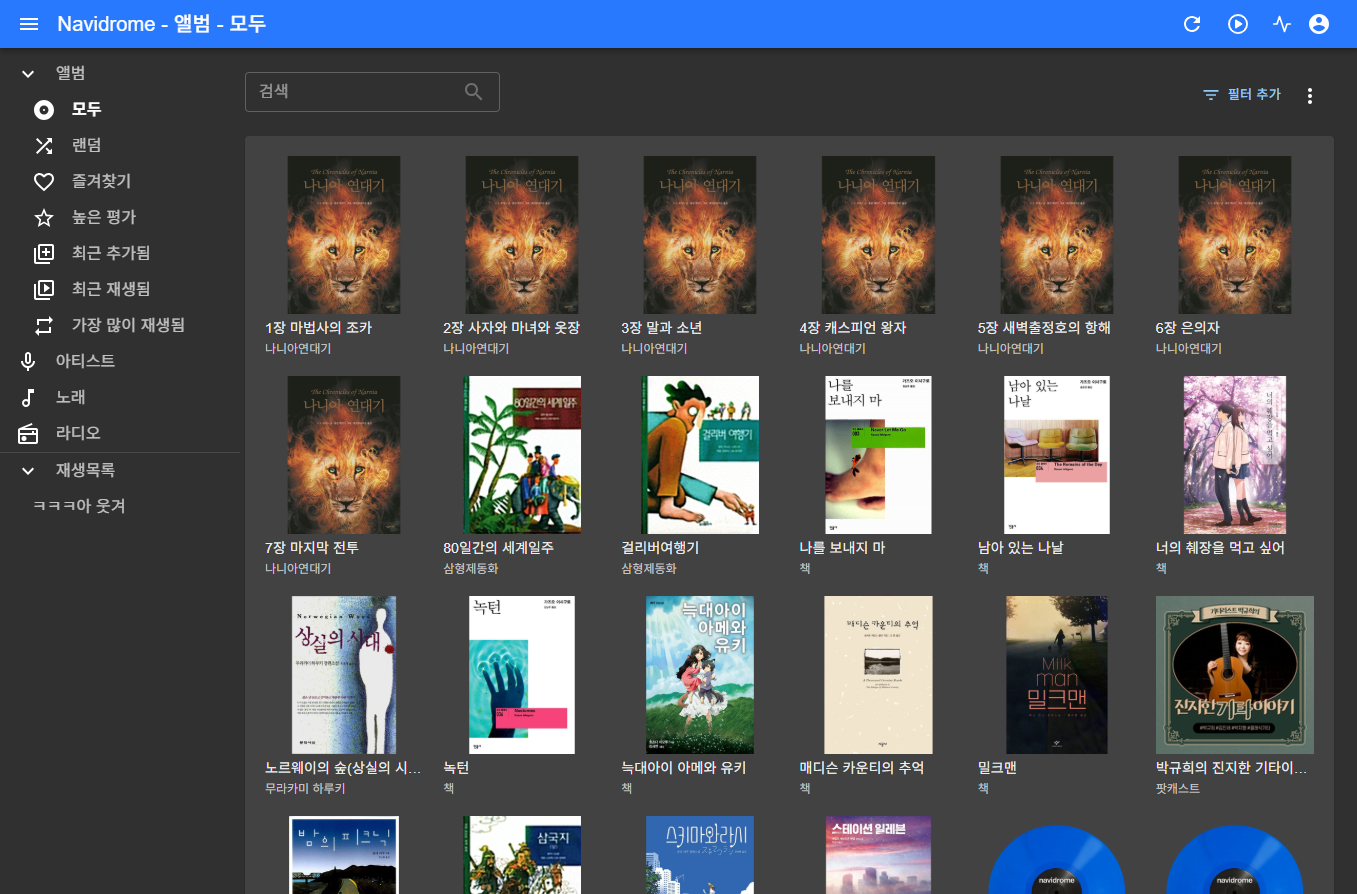1357x894 pixels.
Task: Click the 즐겨찾기 heart icon
Action: [44, 182]
